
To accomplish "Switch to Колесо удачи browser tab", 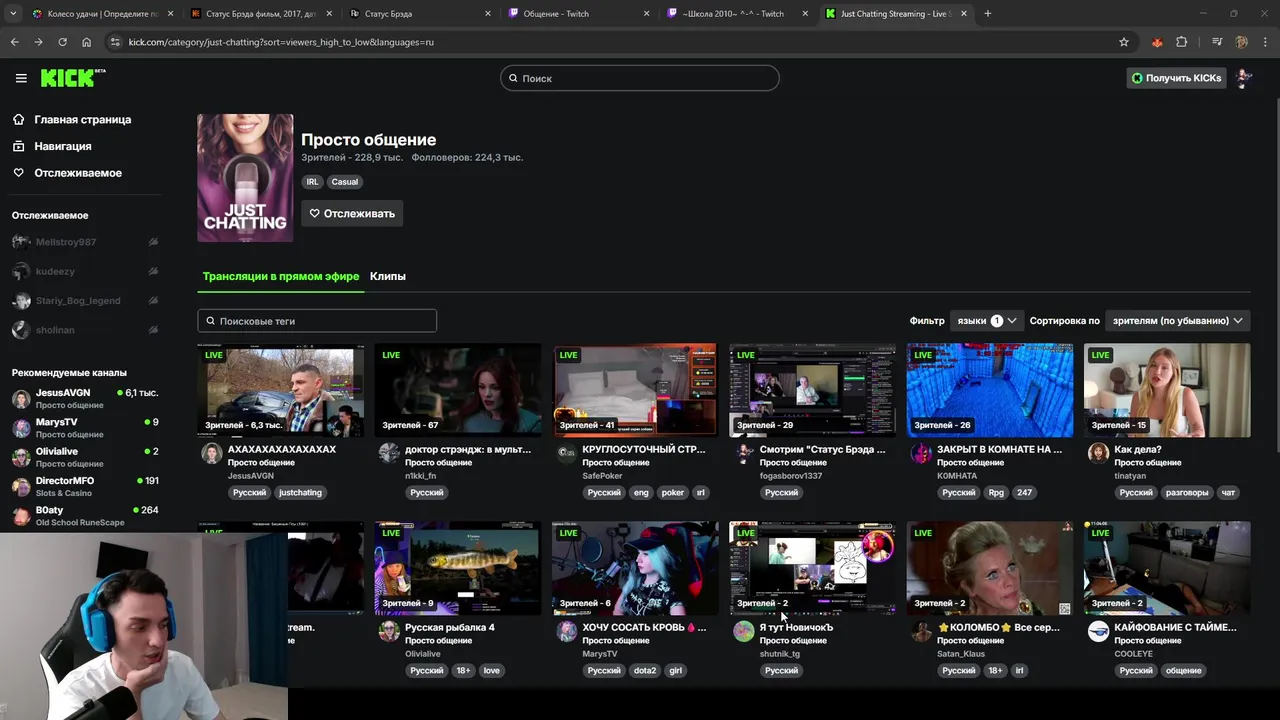I will (x=101, y=14).
